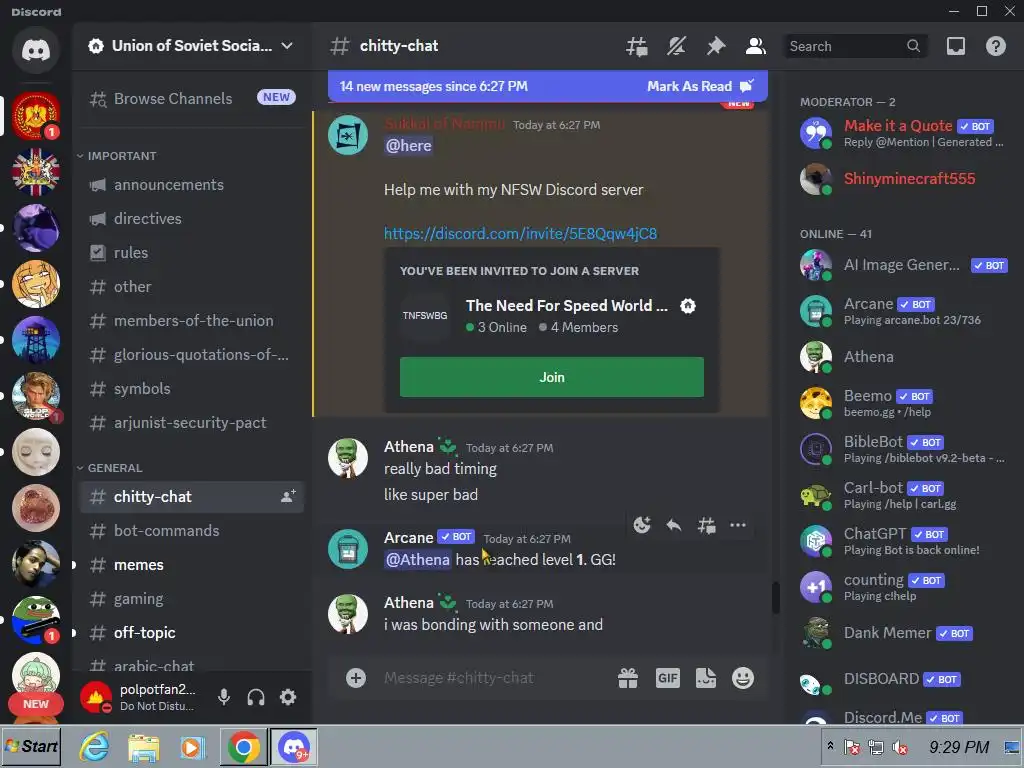Open the rules channel

[191, 253]
